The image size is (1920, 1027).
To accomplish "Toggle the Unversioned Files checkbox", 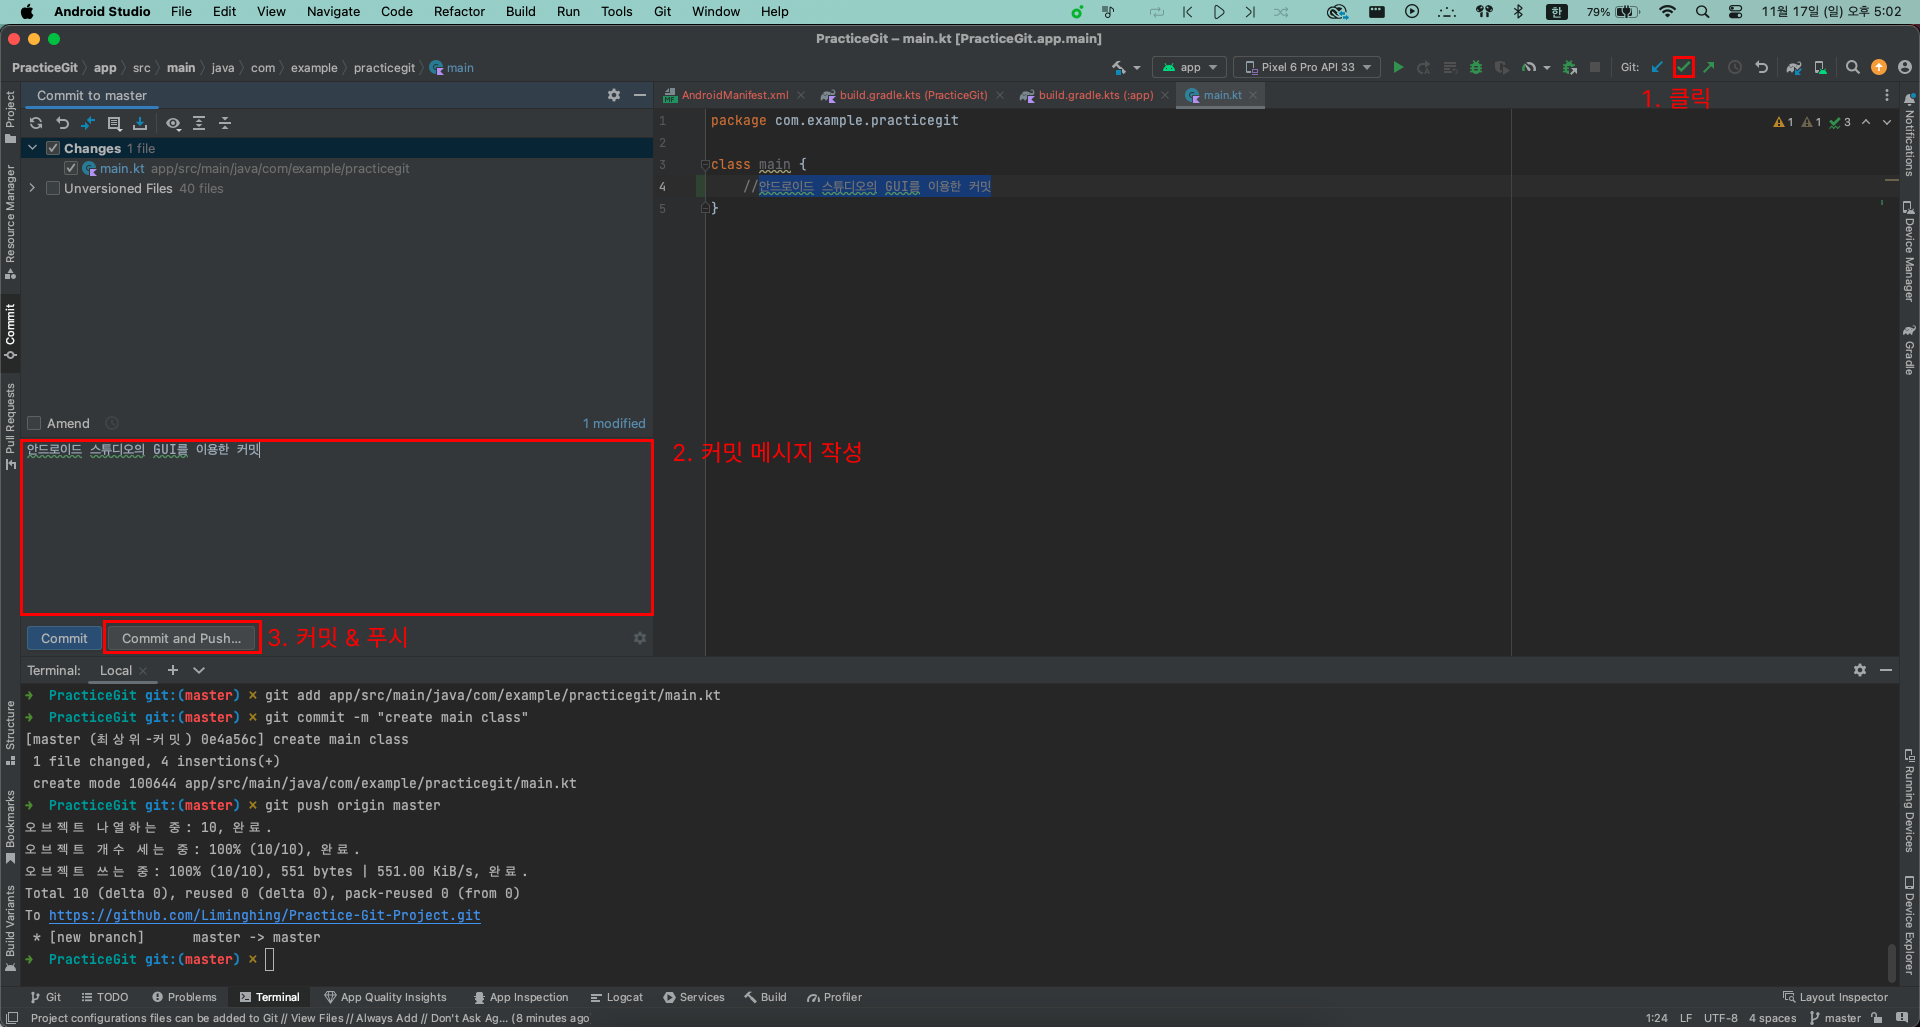I will click(53, 188).
